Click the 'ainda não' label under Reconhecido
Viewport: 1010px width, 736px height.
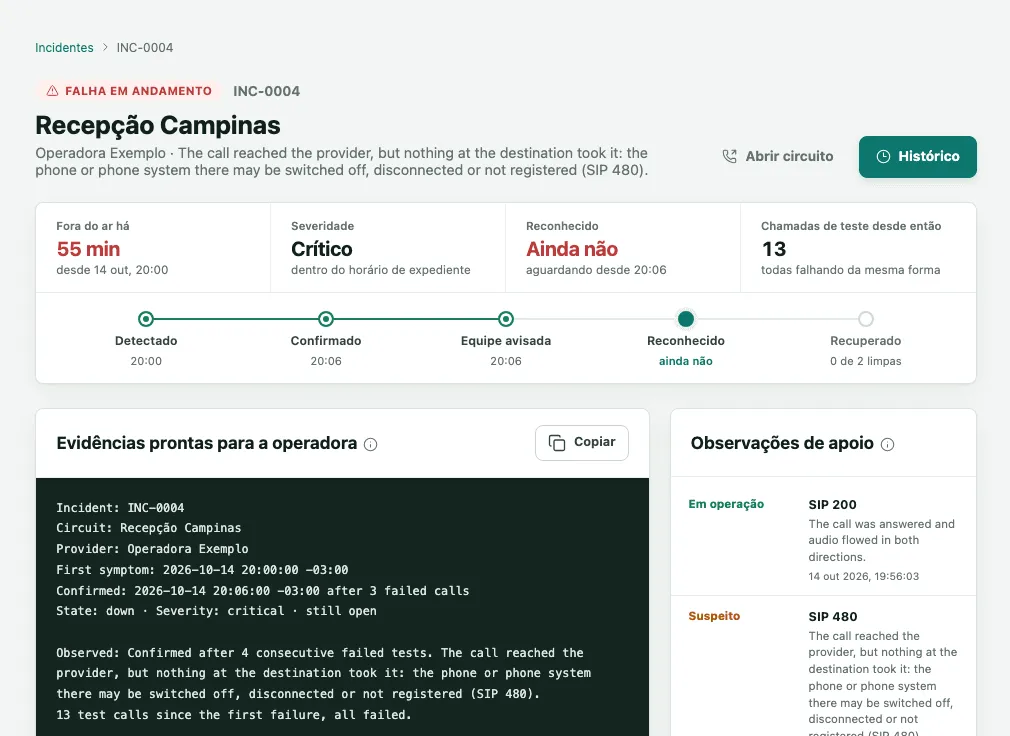click(x=685, y=361)
